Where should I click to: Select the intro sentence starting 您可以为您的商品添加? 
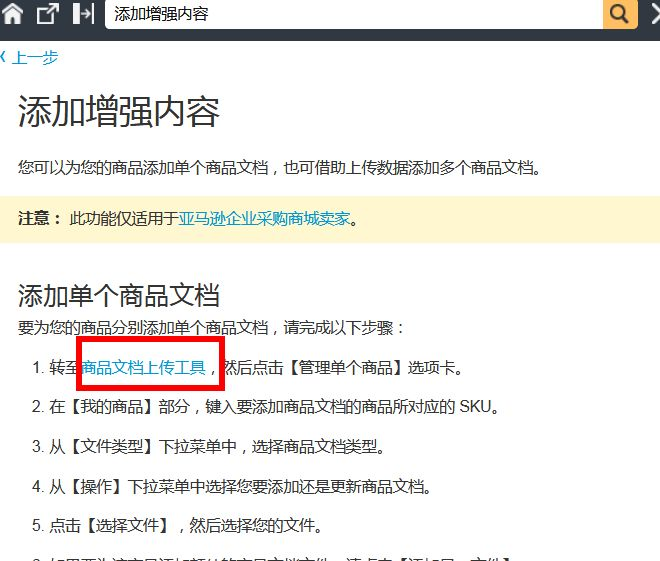pyautogui.click(x=279, y=168)
